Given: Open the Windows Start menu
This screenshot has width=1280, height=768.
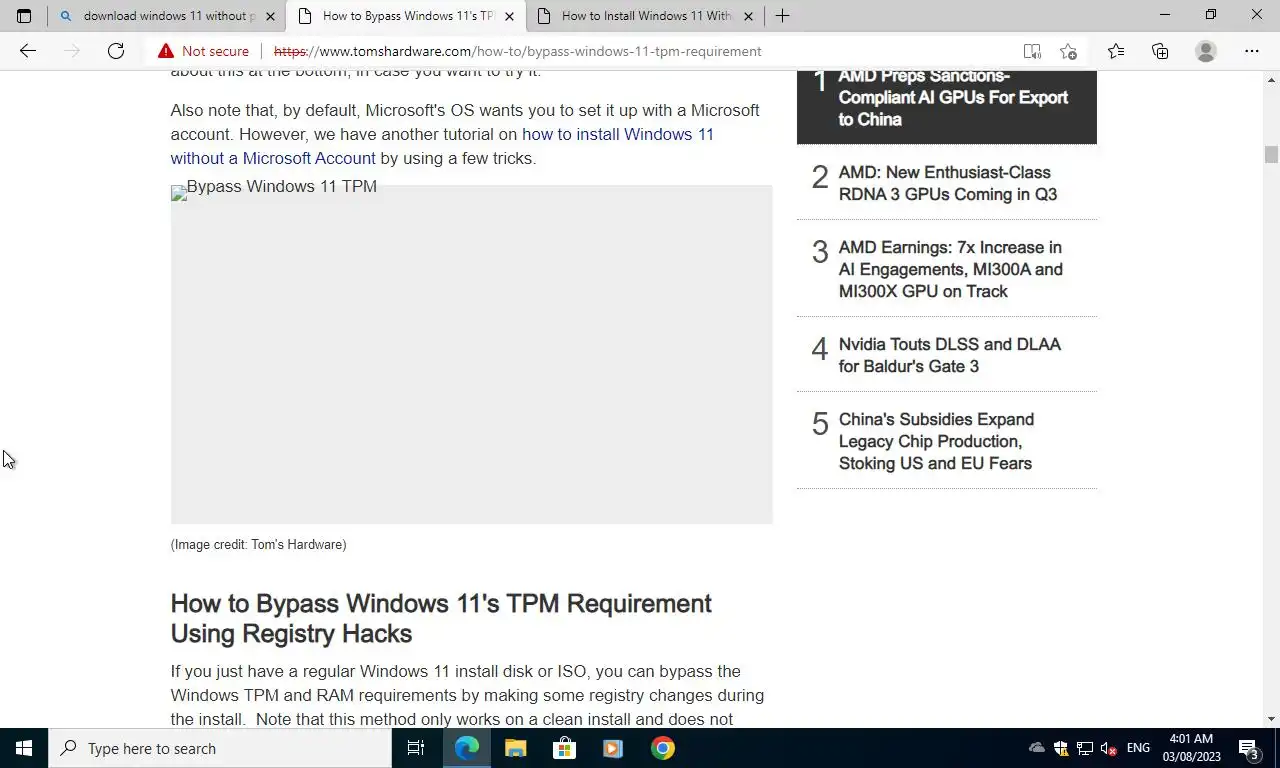Looking at the screenshot, I should coord(24,748).
